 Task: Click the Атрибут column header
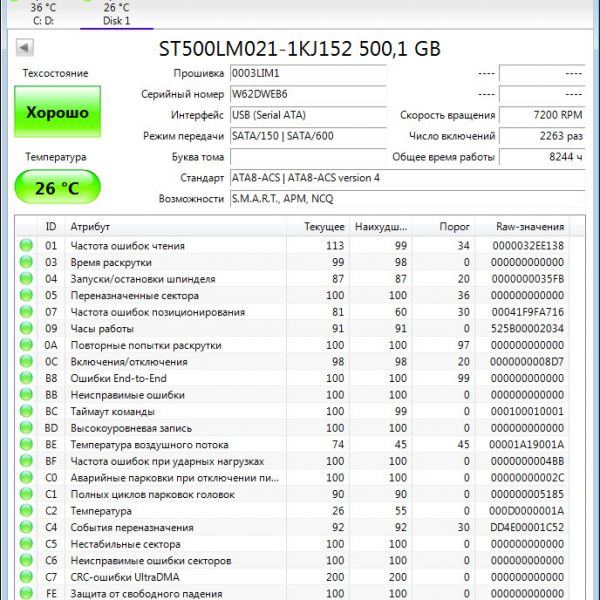coord(175,227)
